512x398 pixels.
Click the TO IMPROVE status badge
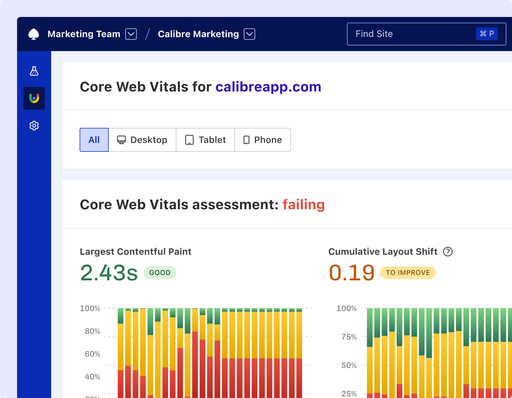408,273
